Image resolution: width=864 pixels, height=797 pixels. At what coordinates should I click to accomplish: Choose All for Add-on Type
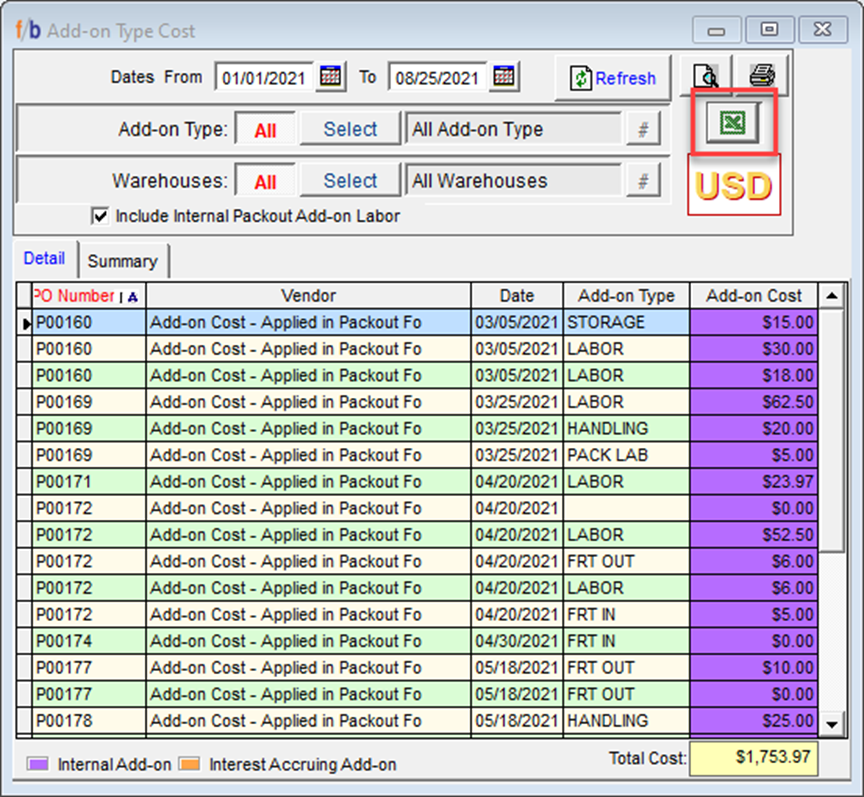(x=265, y=130)
